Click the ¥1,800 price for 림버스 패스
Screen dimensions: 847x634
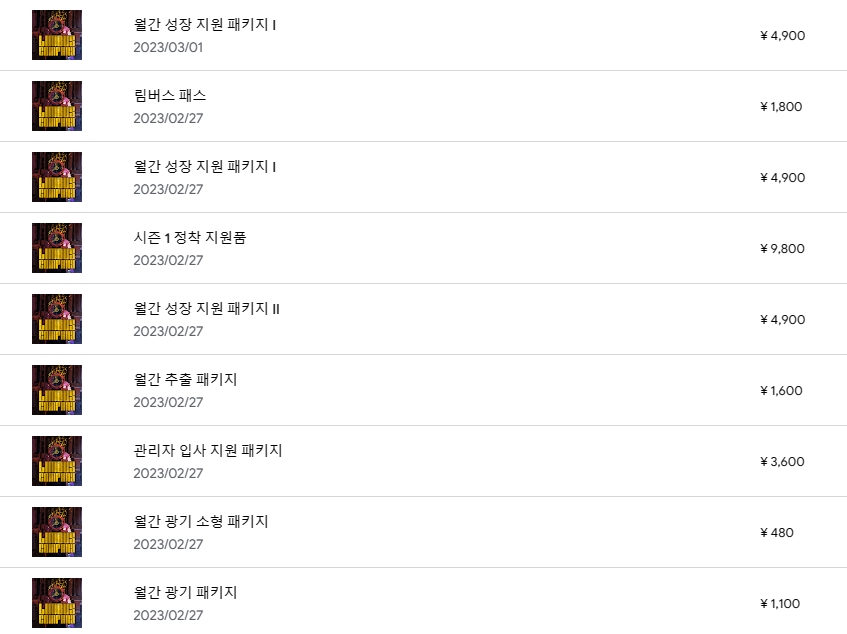click(781, 107)
